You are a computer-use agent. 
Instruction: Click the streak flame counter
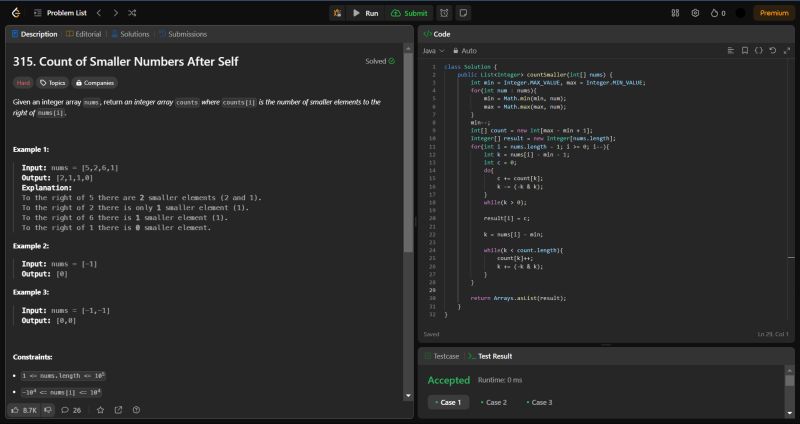717,13
